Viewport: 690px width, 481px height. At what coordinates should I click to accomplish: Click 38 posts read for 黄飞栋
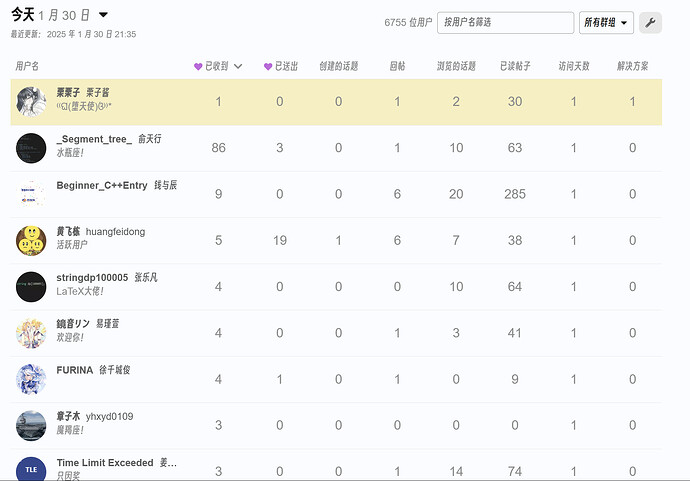(515, 241)
